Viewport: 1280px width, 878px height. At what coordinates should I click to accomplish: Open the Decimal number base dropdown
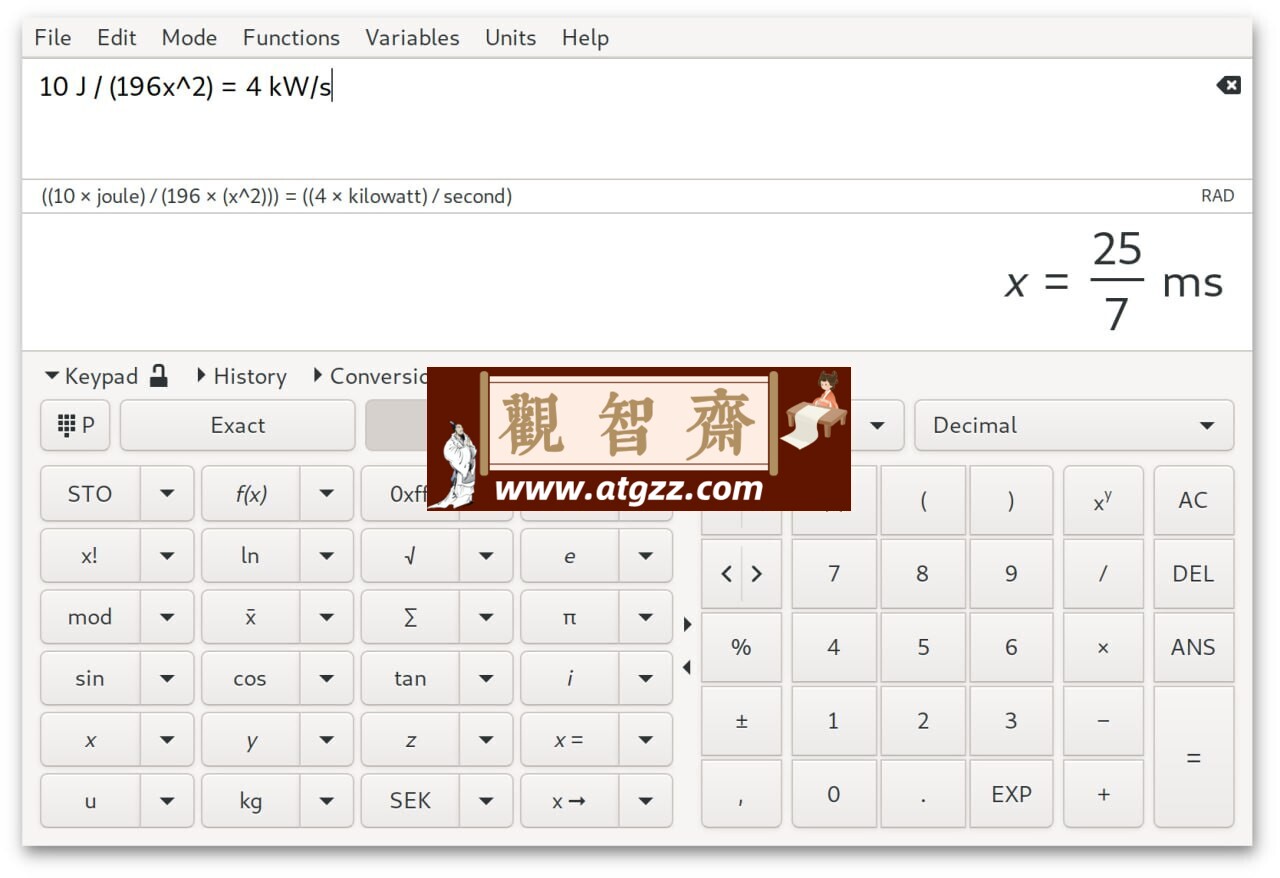coord(1074,425)
